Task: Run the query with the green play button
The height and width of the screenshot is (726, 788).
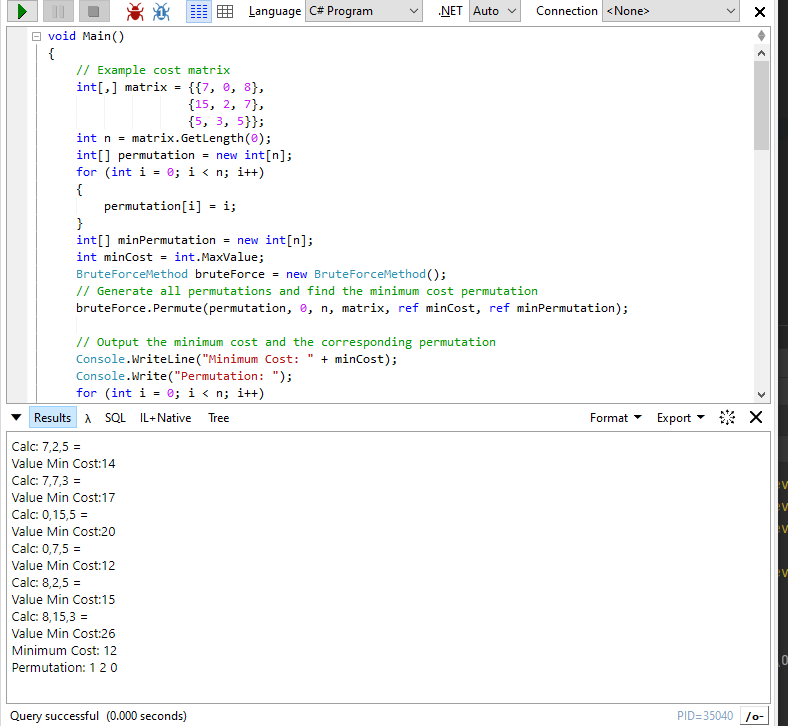Action: pos(22,11)
